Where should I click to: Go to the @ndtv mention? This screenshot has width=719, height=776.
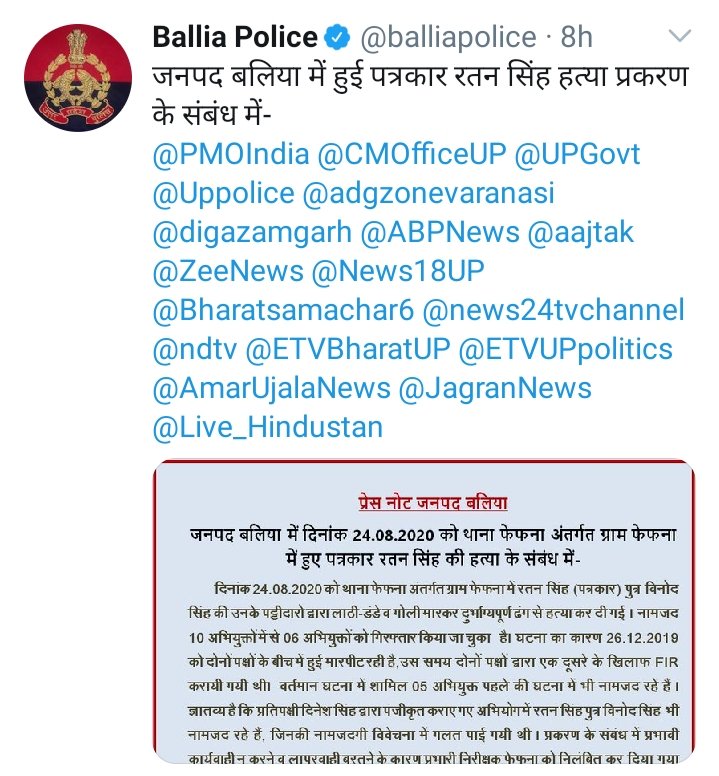tap(195, 349)
